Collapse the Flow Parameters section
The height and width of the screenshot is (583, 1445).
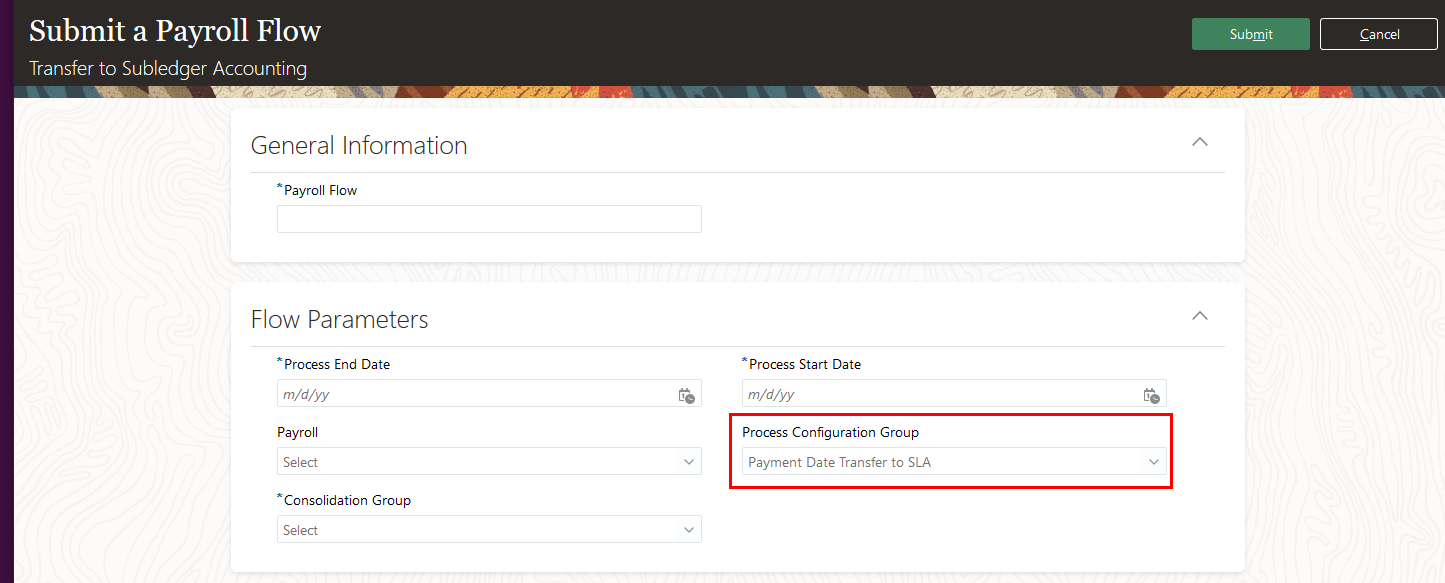coord(1200,316)
